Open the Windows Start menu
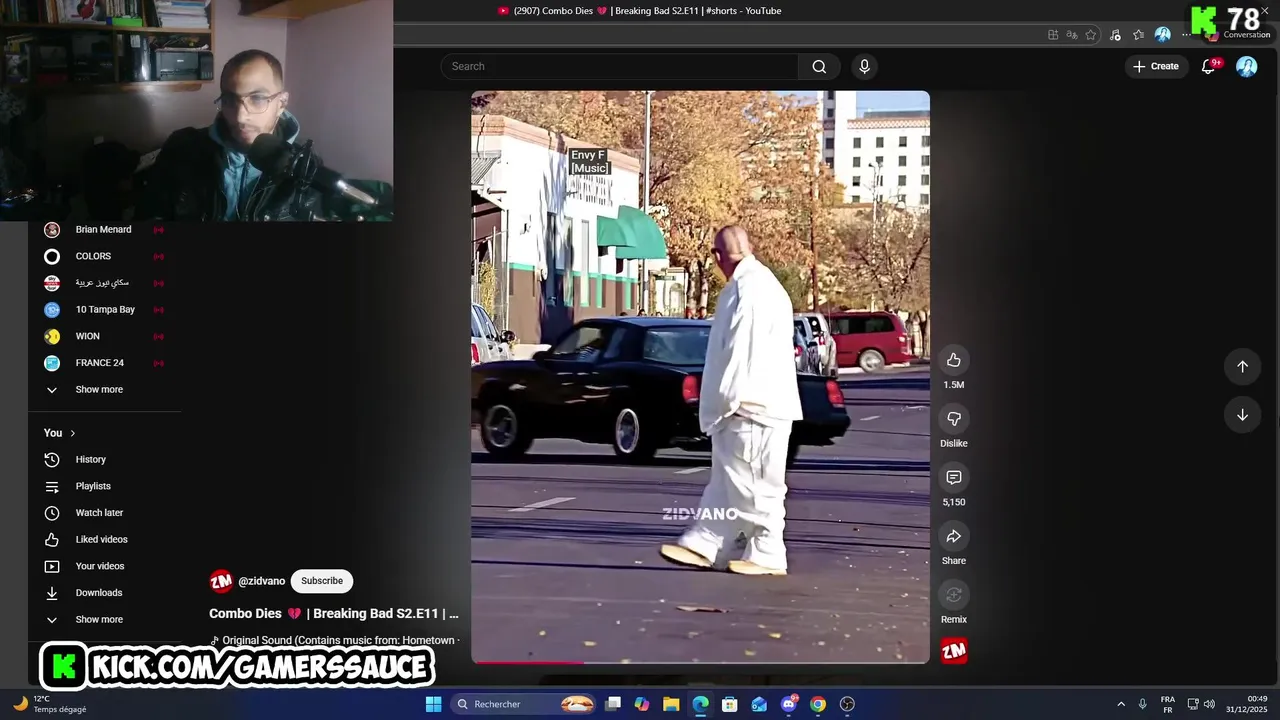Viewport: 1280px width, 720px height. tap(433, 704)
